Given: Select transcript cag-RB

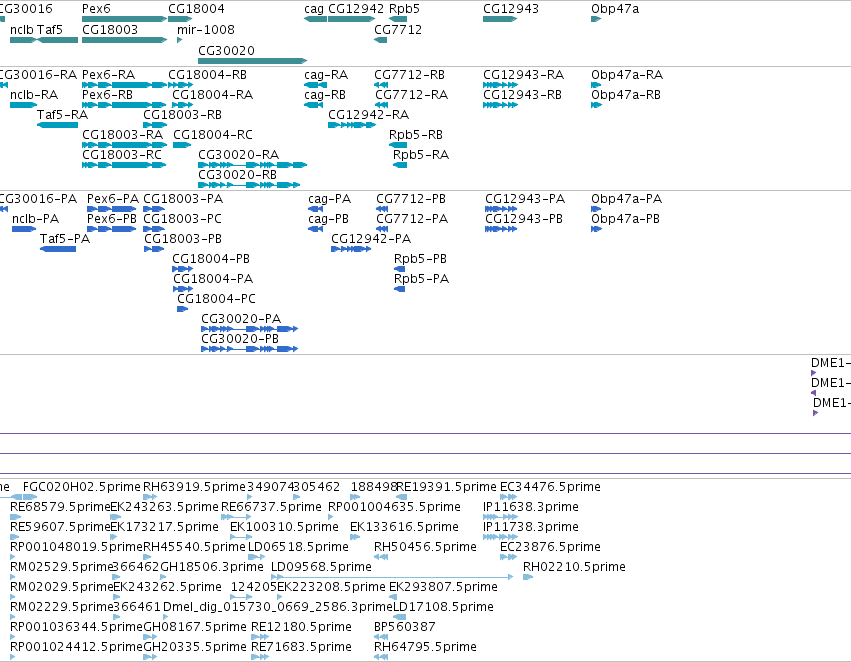Looking at the screenshot, I should click(x=314, y=105).
